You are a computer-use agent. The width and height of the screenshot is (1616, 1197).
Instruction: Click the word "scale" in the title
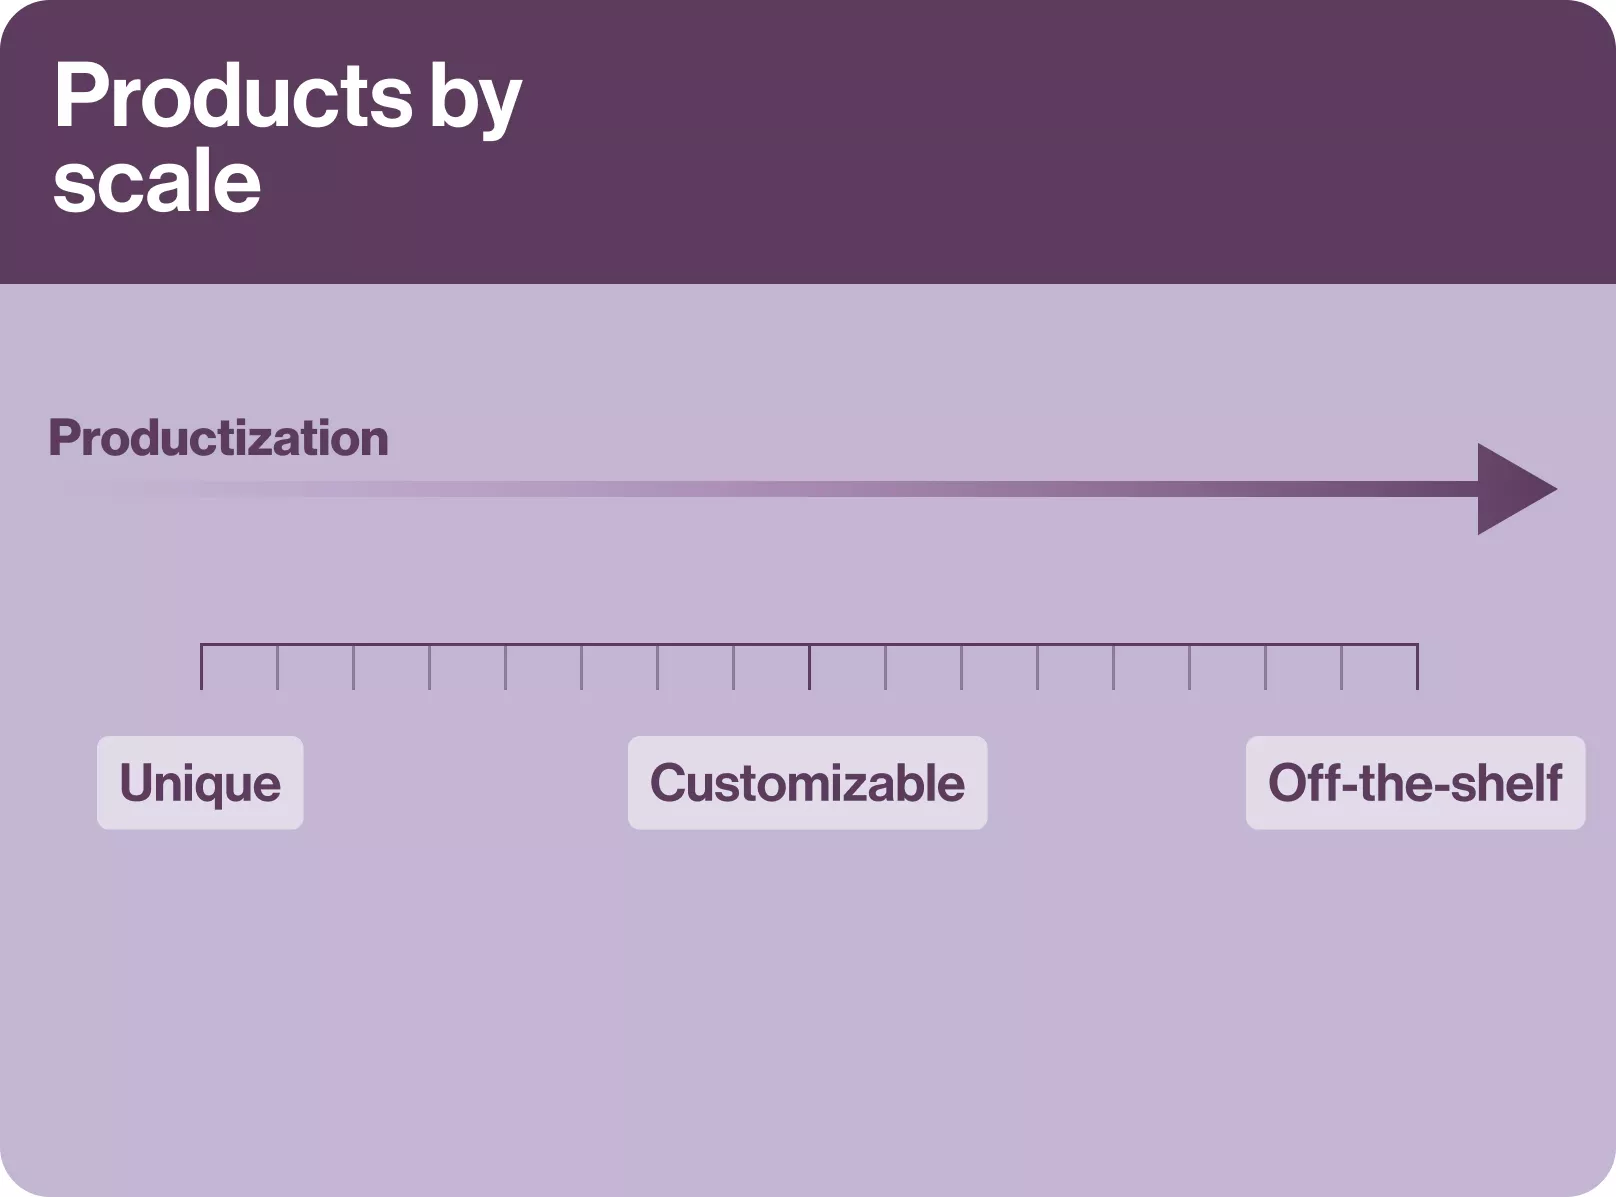pos(157,182)
